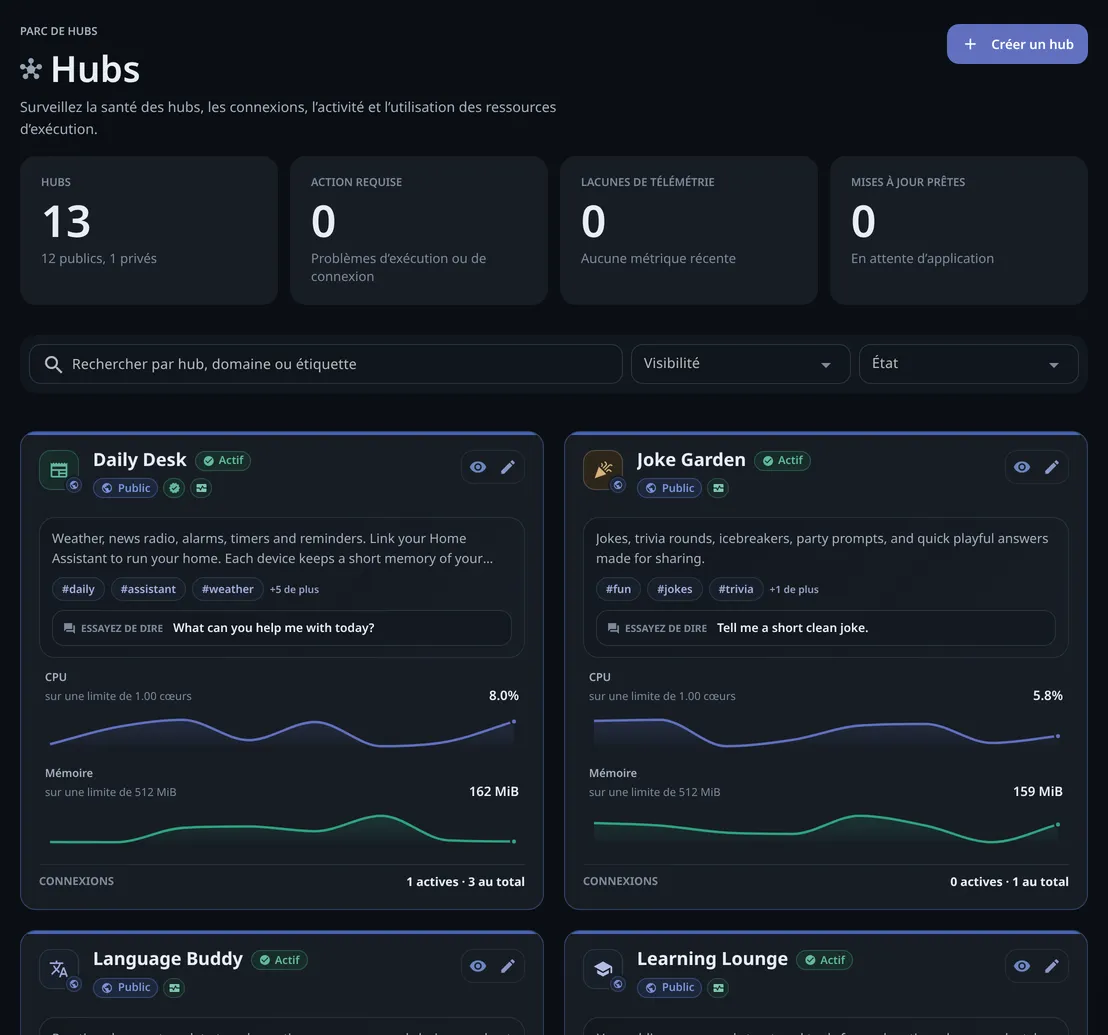Image resolution: width=1108 pixels, height=1035 pixels.
Task: Click the Actif status badge on Daily Desk
Action: coord(223,461)
